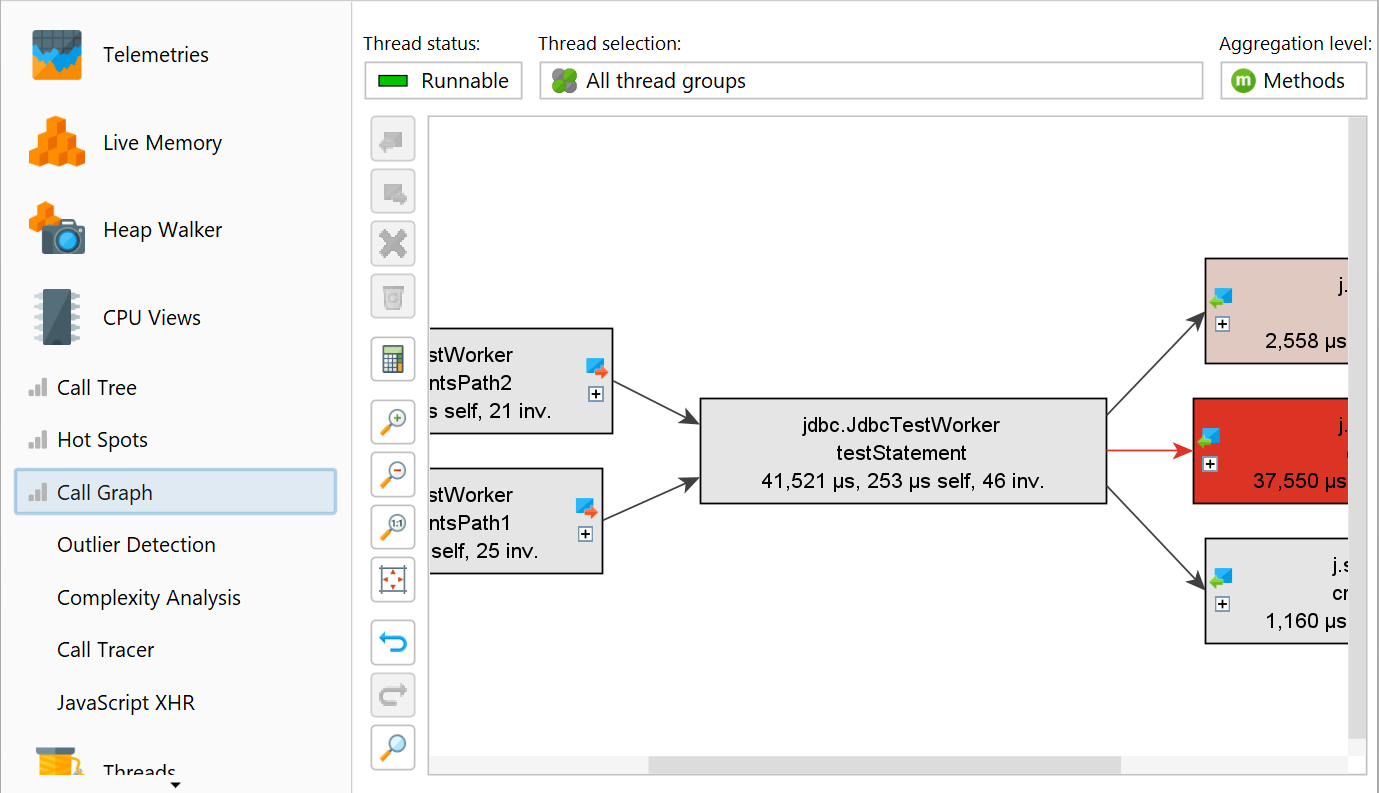Click the horizontal scrollbar below the graph

tap(884, 765)
